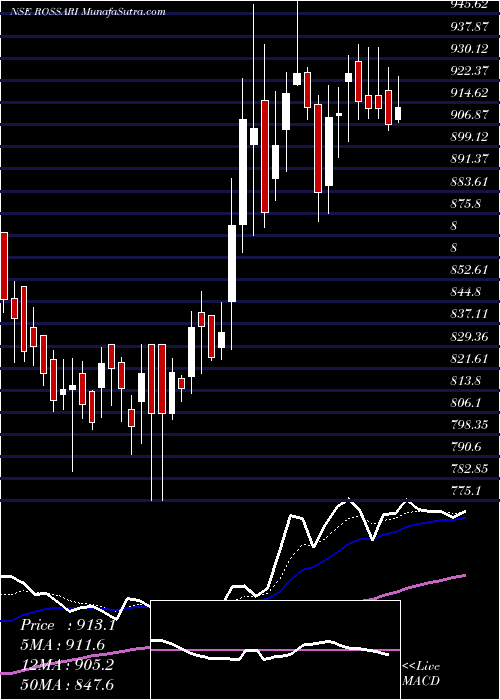Image resolution: width=500 pixels, height=700 pixels.
Task: Click the 930.12 price level label
Action: click(470, 49)
